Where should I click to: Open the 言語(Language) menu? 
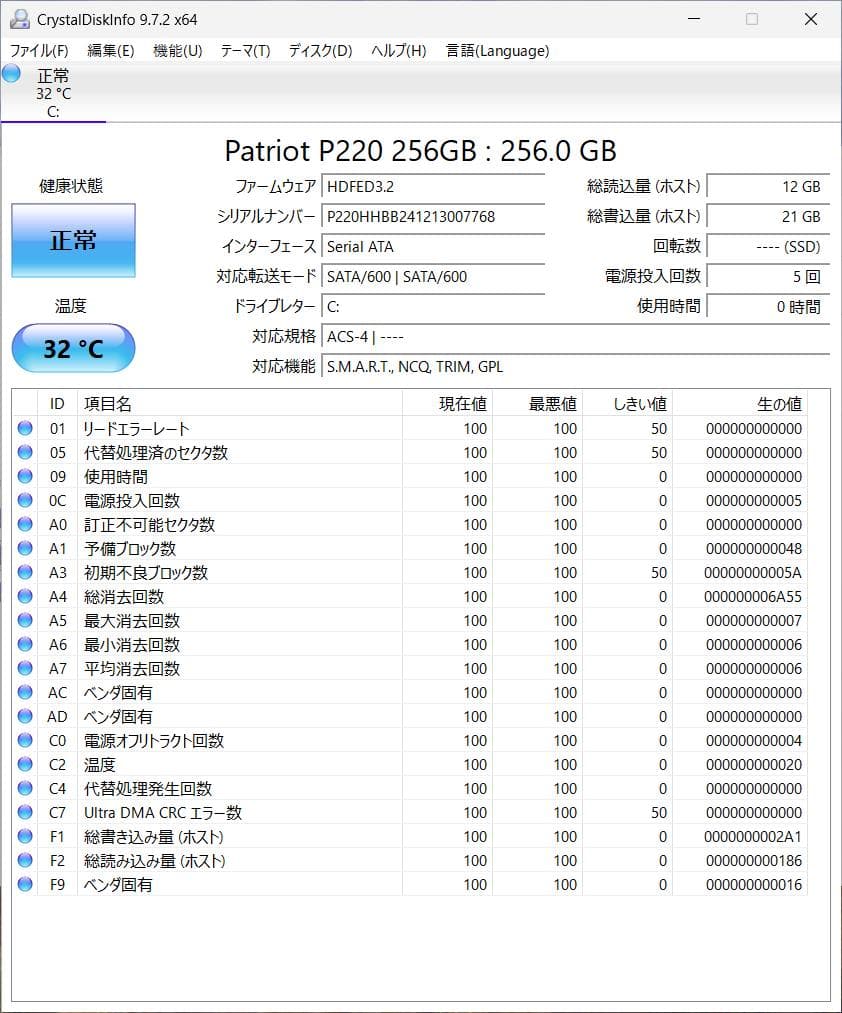[498, 51]
